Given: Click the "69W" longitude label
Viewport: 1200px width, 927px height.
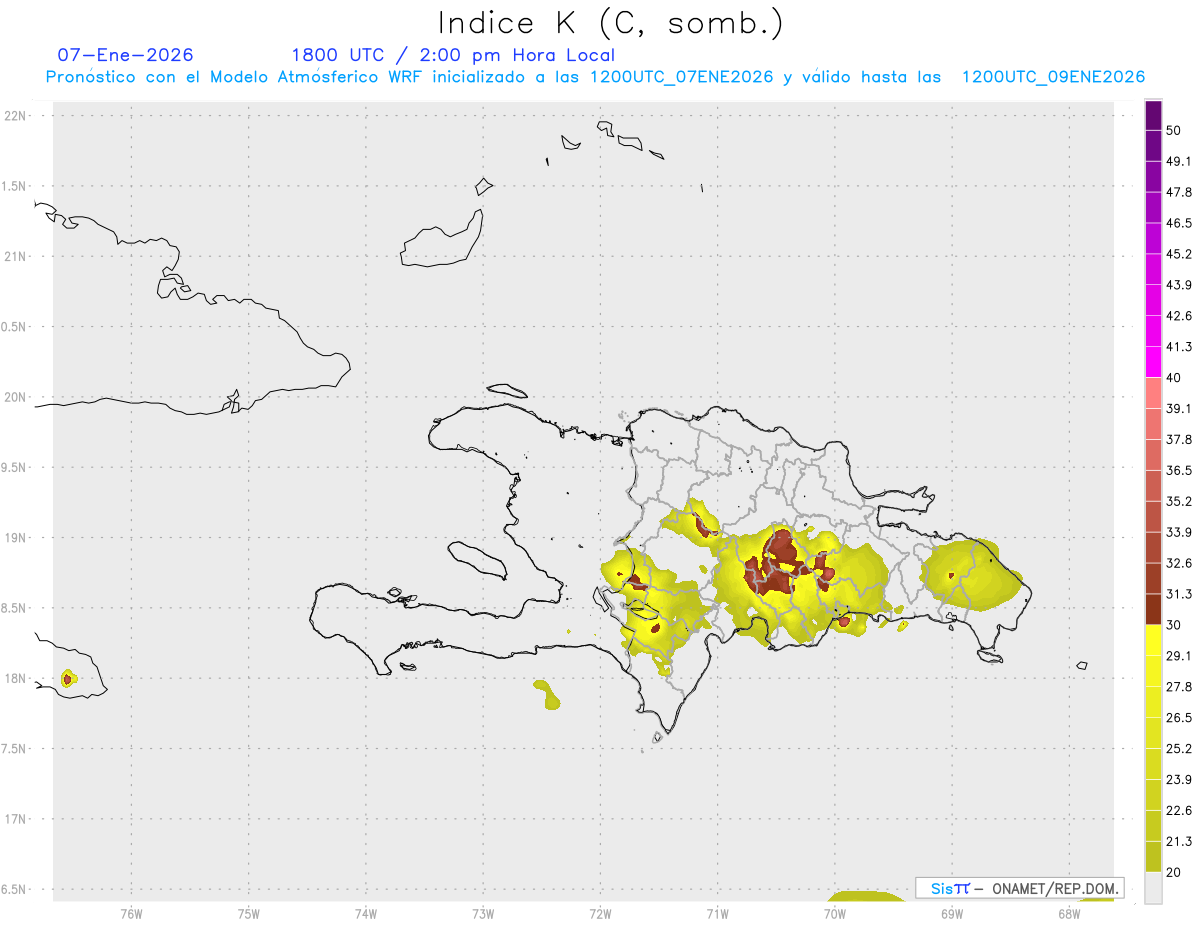Looking at the screenshot, I should tap(952, 912).
